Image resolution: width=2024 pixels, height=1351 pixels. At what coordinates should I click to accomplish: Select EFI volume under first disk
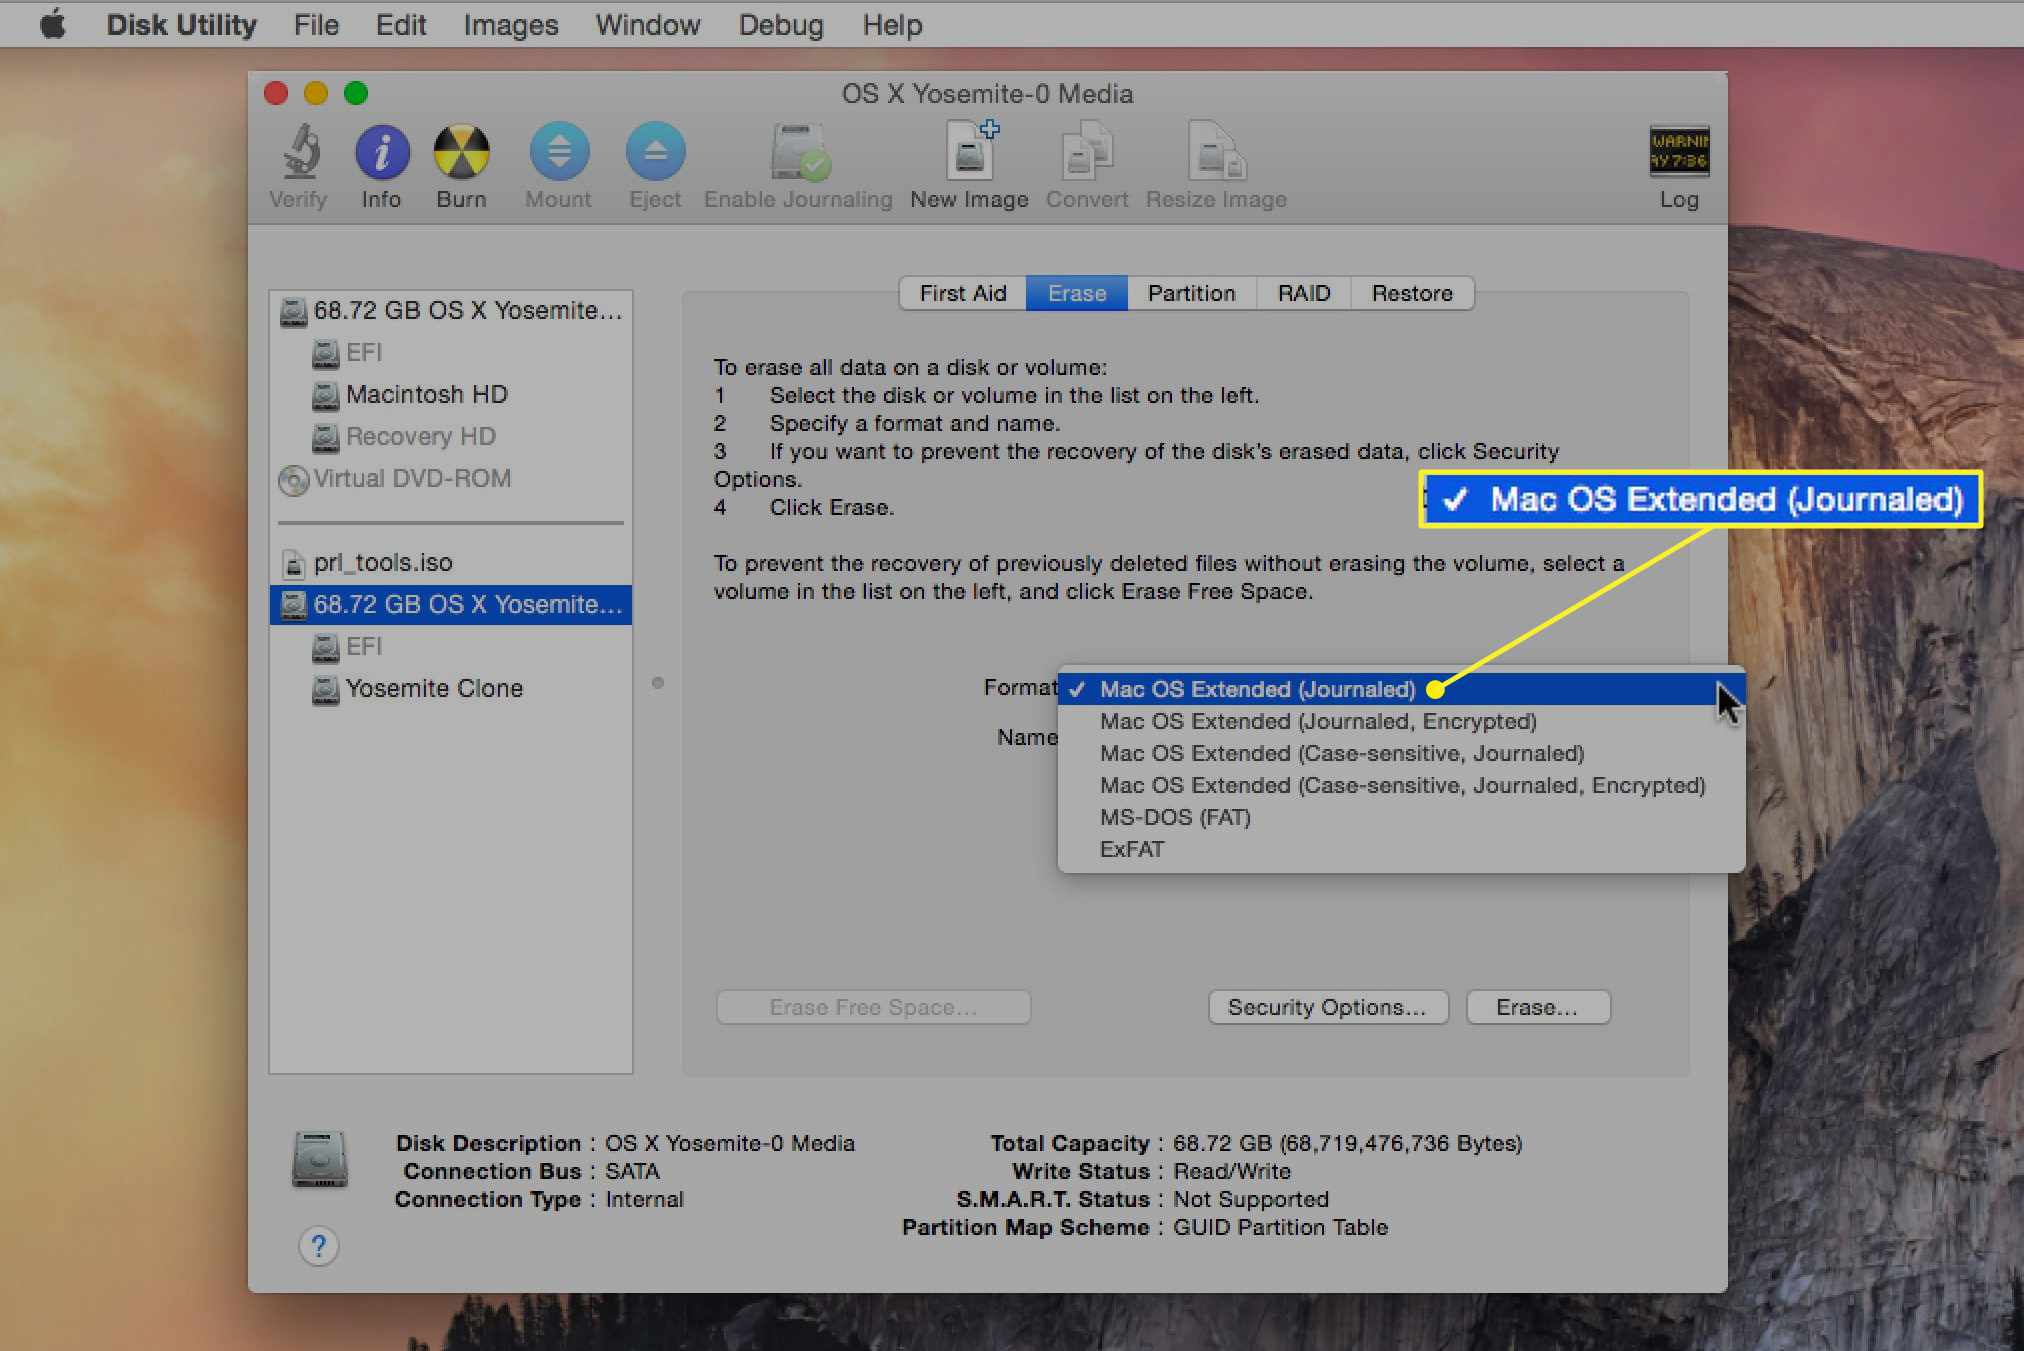pyautogui.click(x=451, y=353)
